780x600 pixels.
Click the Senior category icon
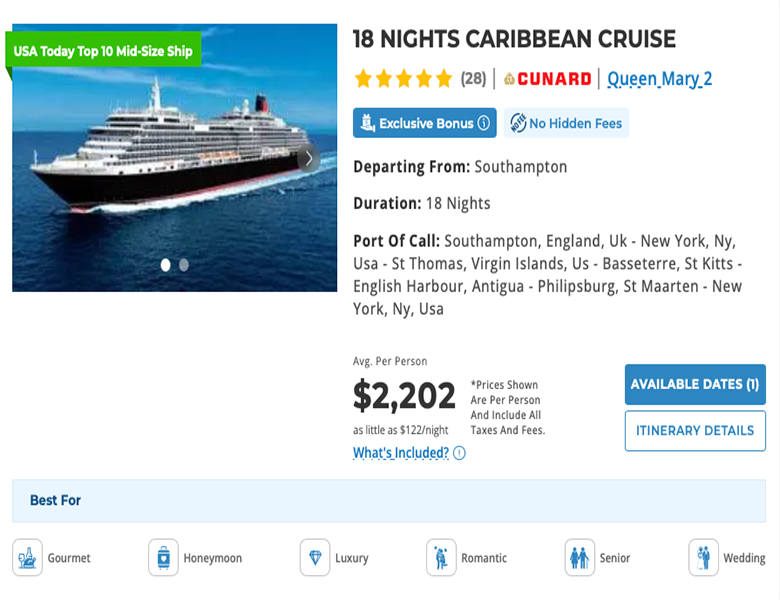click(x=580, y=557)
